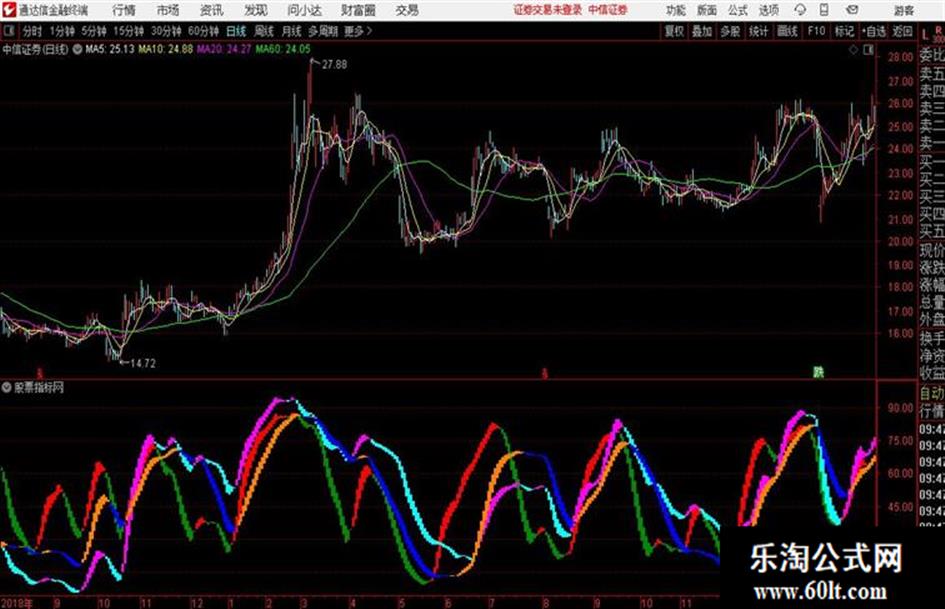The width and height of the screenshot is (945, 609).
Task: Open the round dropdown beside 股票指标网
Action: [7, 388]
